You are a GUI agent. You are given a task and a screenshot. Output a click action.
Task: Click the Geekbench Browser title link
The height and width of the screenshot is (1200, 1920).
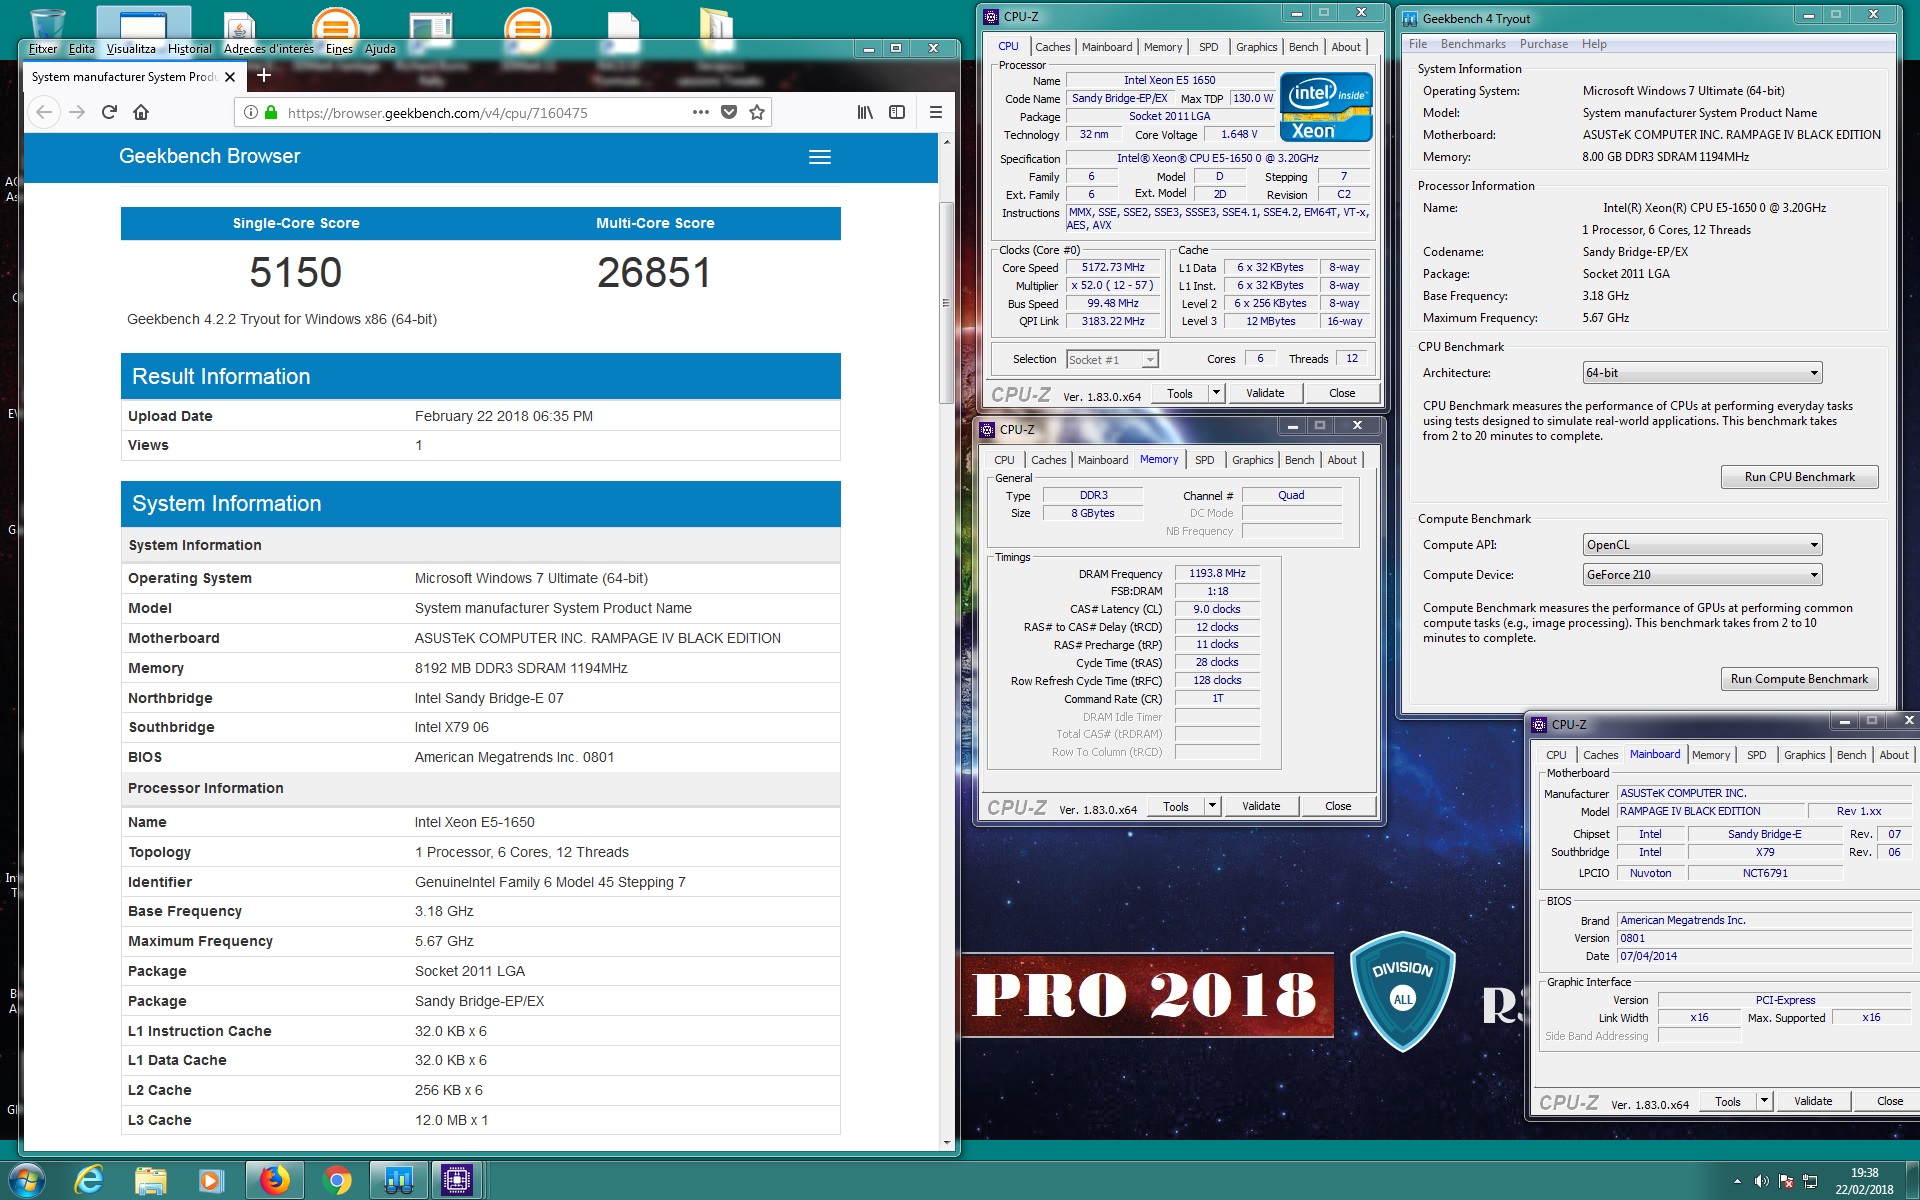pos(209,156)
